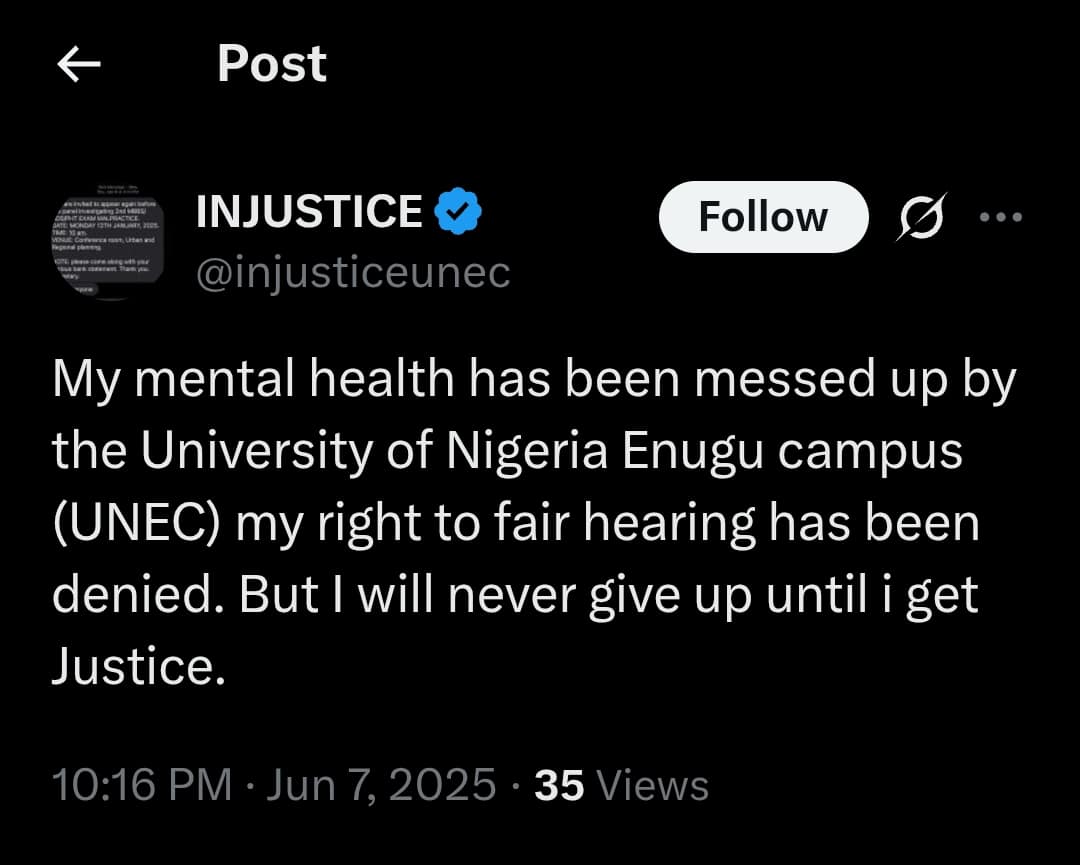1080x865 pixels.
Task: Click the word Views
Action: coord(651,786)
